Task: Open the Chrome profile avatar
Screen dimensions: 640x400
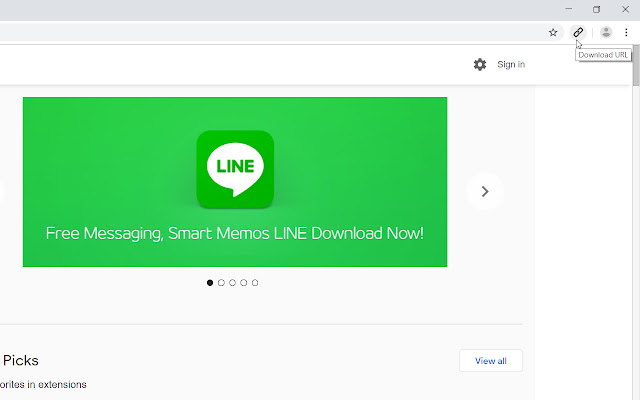Action: (x=606, y=32)
